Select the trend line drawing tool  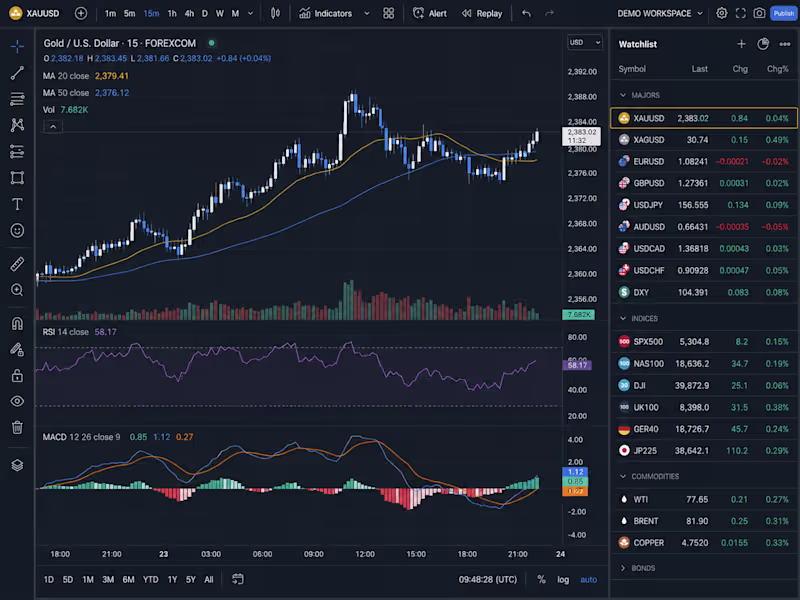pyautogui.click(x=17, y=73)
